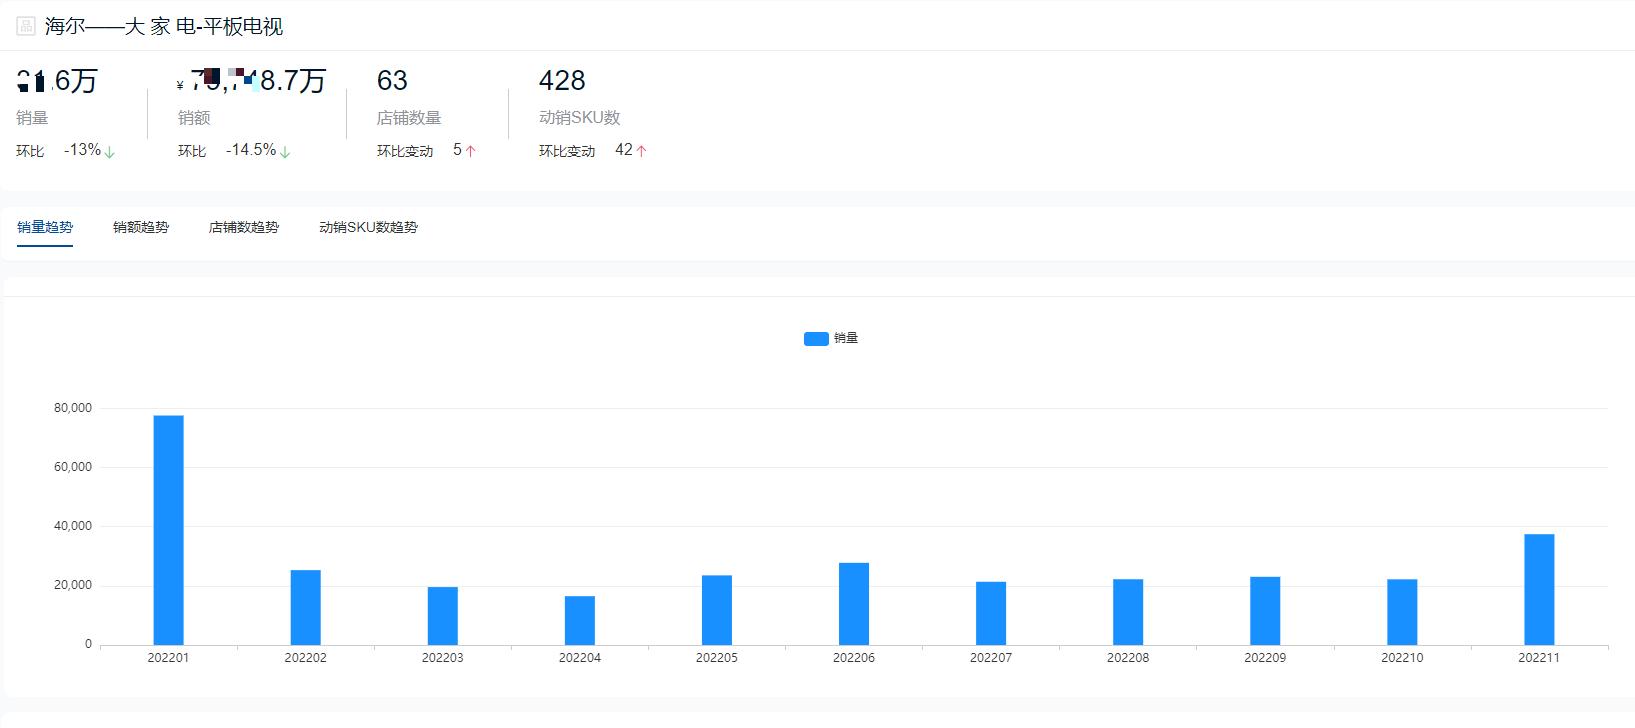Screen dimensions: 1635x728
Task: View the 动销SKU数趋势 tab
Action: (x=368, y=227)
